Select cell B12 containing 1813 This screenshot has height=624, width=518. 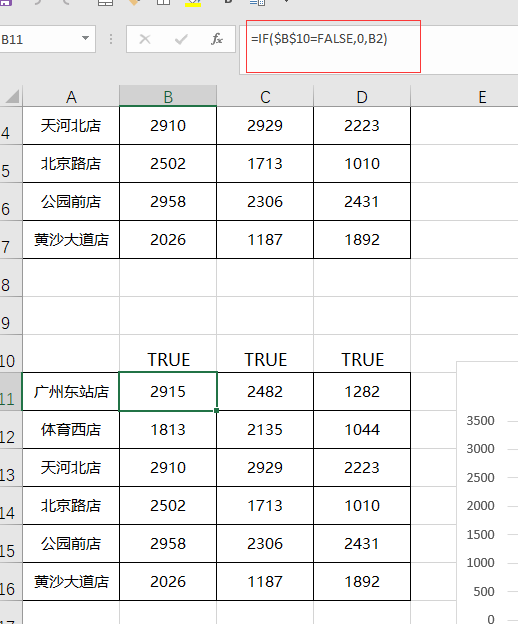(168, 430)
